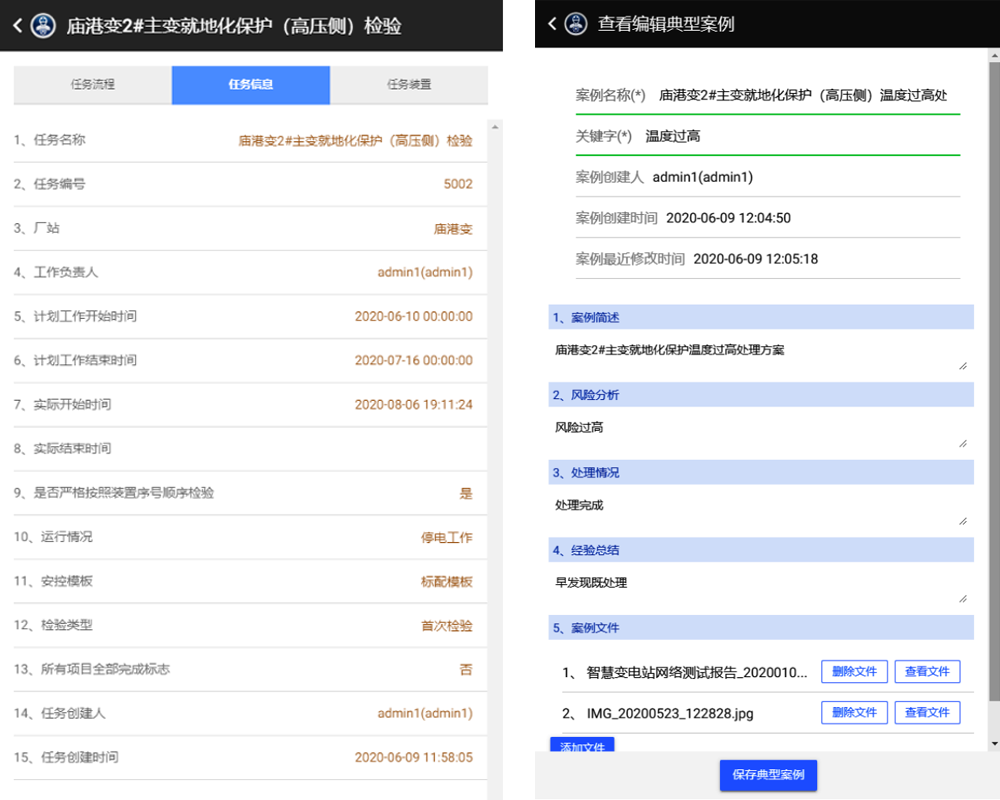
Task: Open the 任务装置 tab
Action: pyautogui.click(x=409, y=85)
